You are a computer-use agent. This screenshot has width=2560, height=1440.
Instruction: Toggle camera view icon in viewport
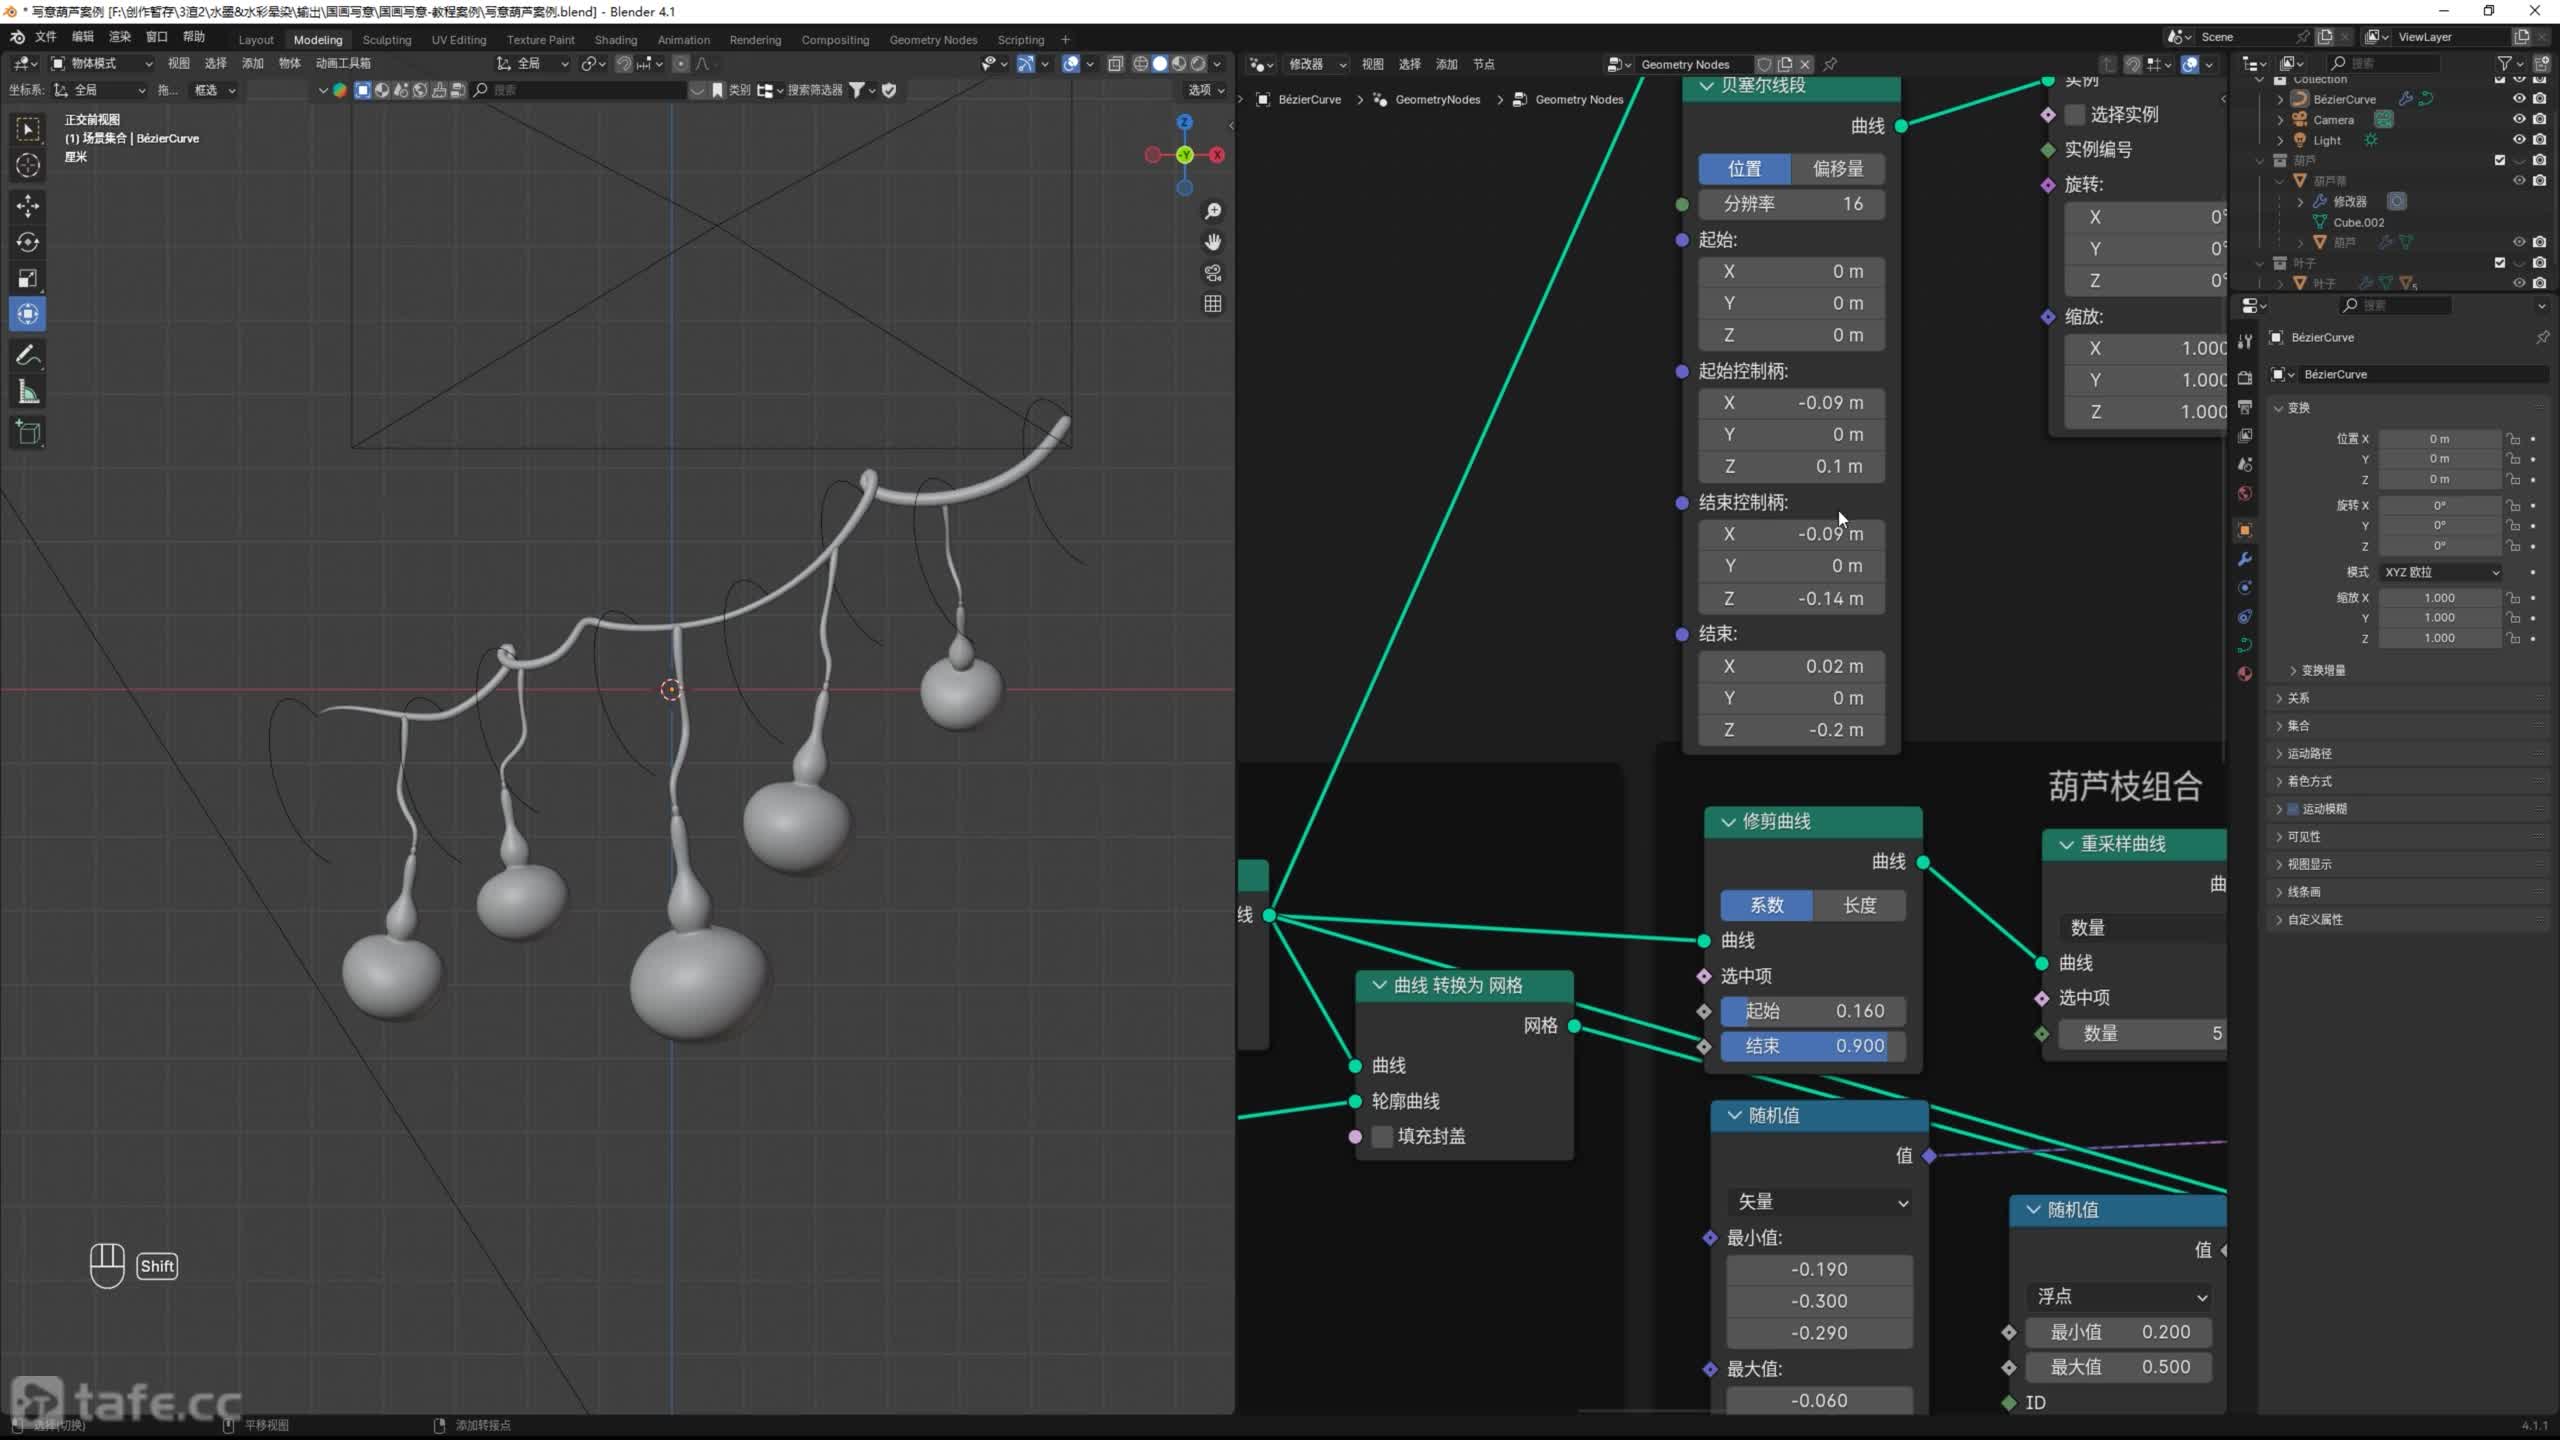point(1213,273)
